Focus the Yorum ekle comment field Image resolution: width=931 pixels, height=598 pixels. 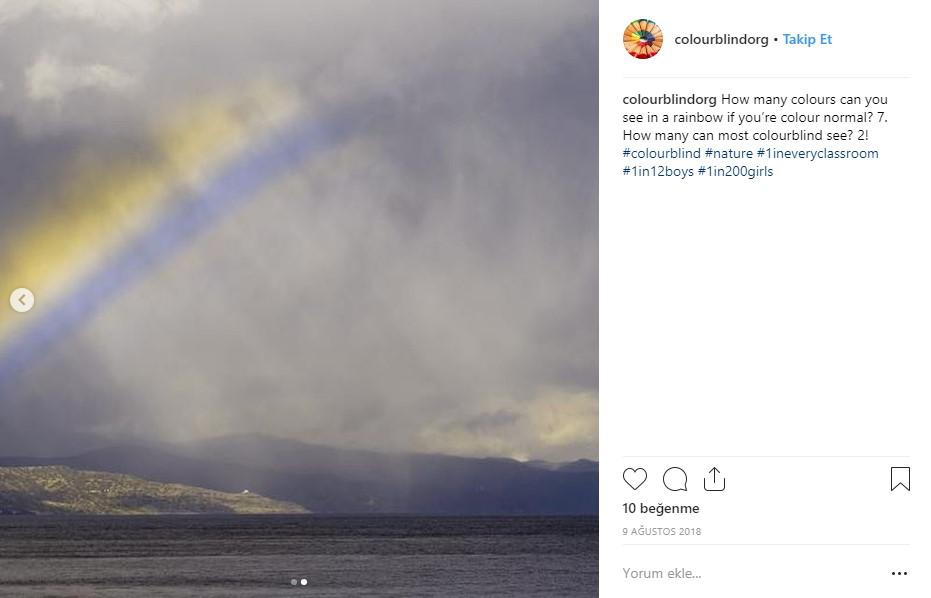click(751, 573)
